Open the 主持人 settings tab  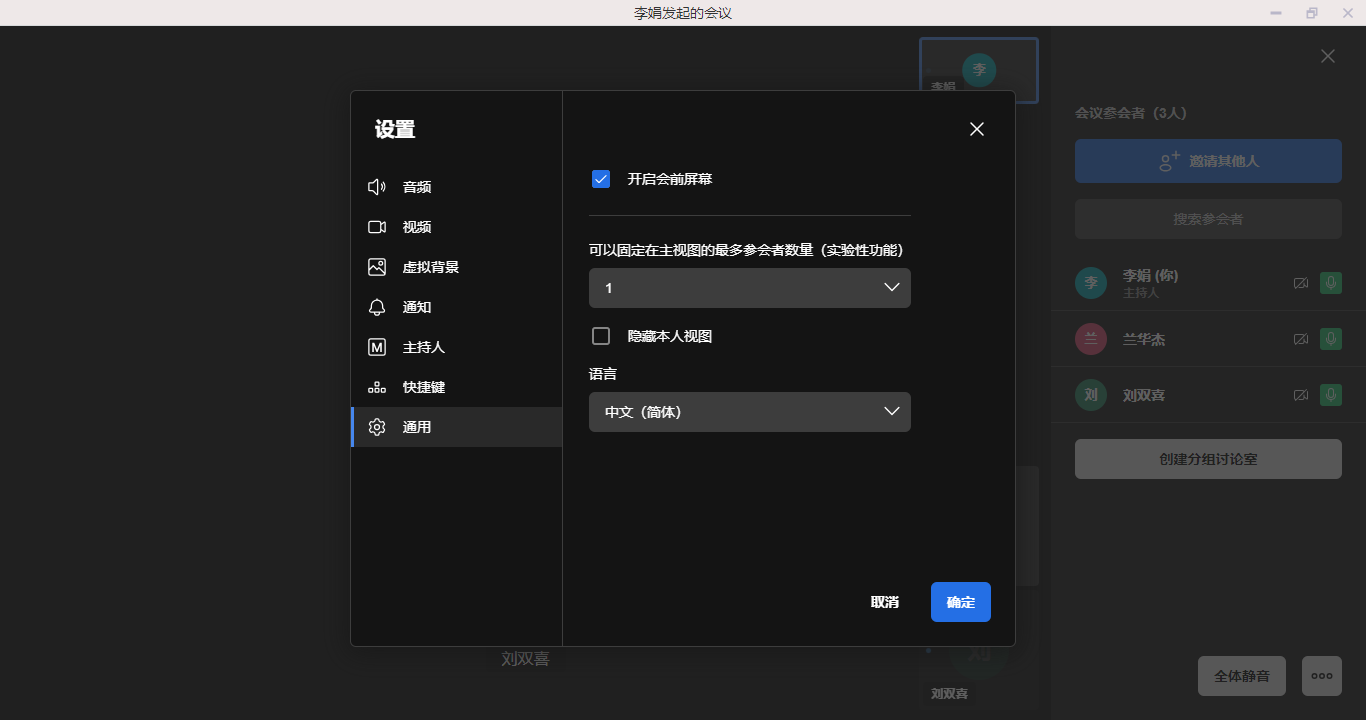[423, 347]
